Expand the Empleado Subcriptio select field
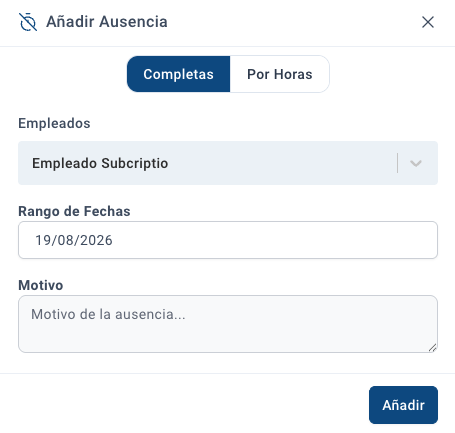This screenshot has height=433, width=455. (x=228, y=163)
